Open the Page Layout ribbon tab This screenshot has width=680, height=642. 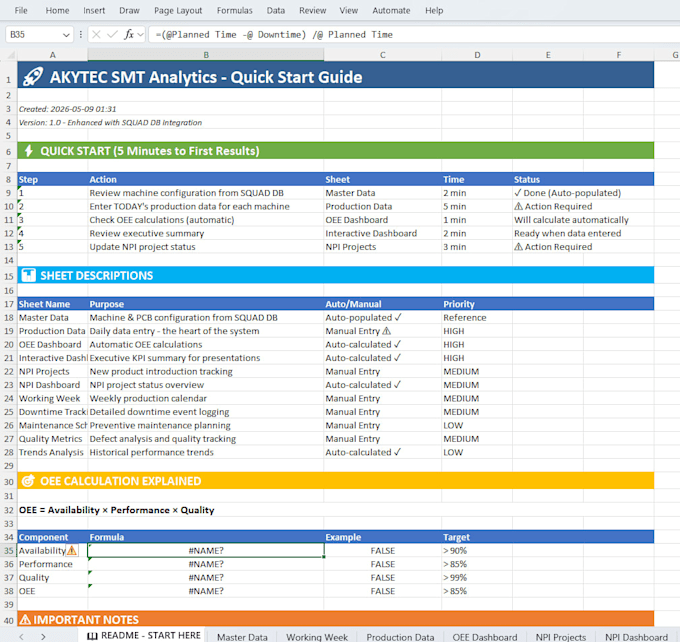point(178,10)
